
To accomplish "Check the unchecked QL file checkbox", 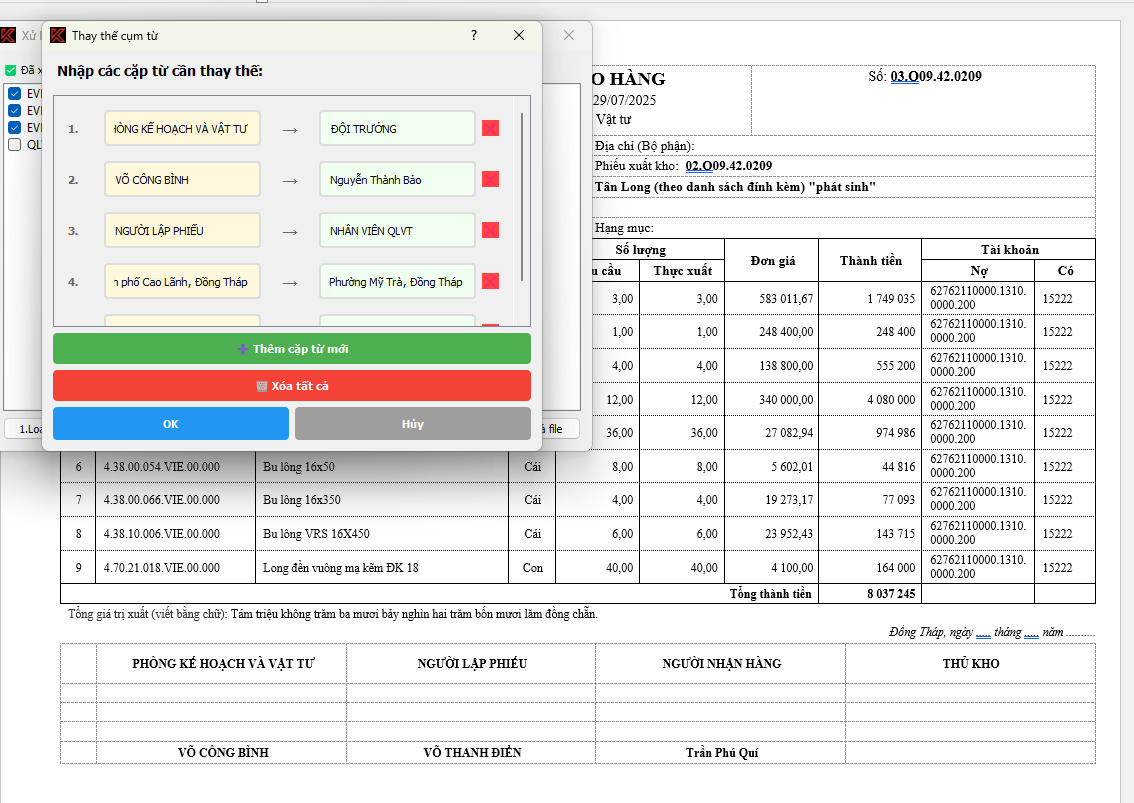I will 14,145.
